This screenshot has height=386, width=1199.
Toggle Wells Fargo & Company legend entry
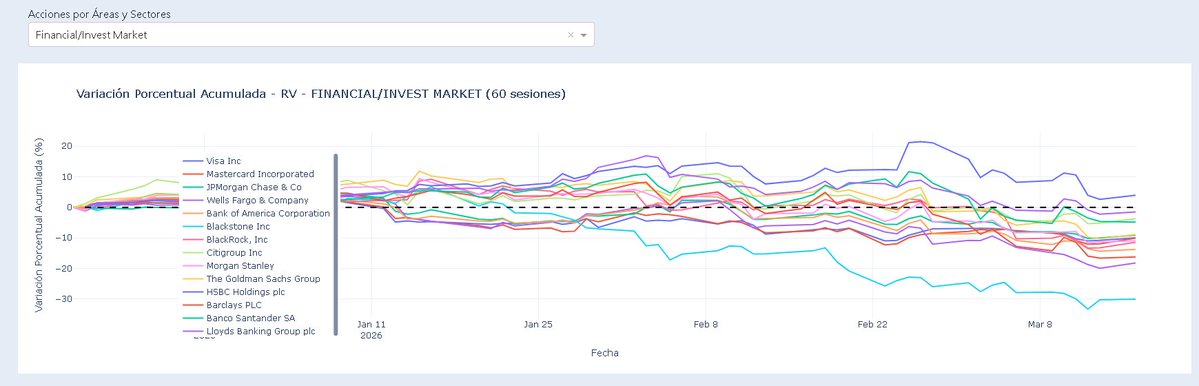tap(246, 200)
